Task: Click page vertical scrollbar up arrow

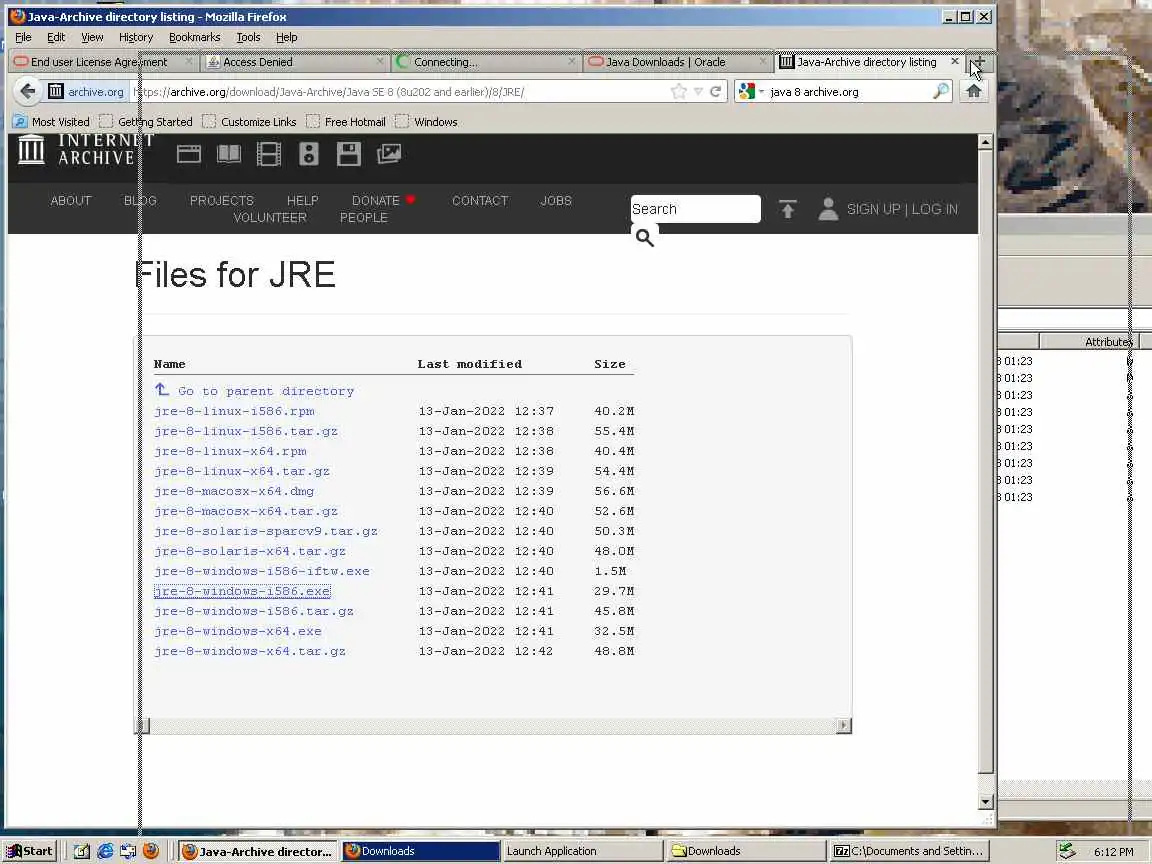Action: pyautogui.click(x=986, y=142)
